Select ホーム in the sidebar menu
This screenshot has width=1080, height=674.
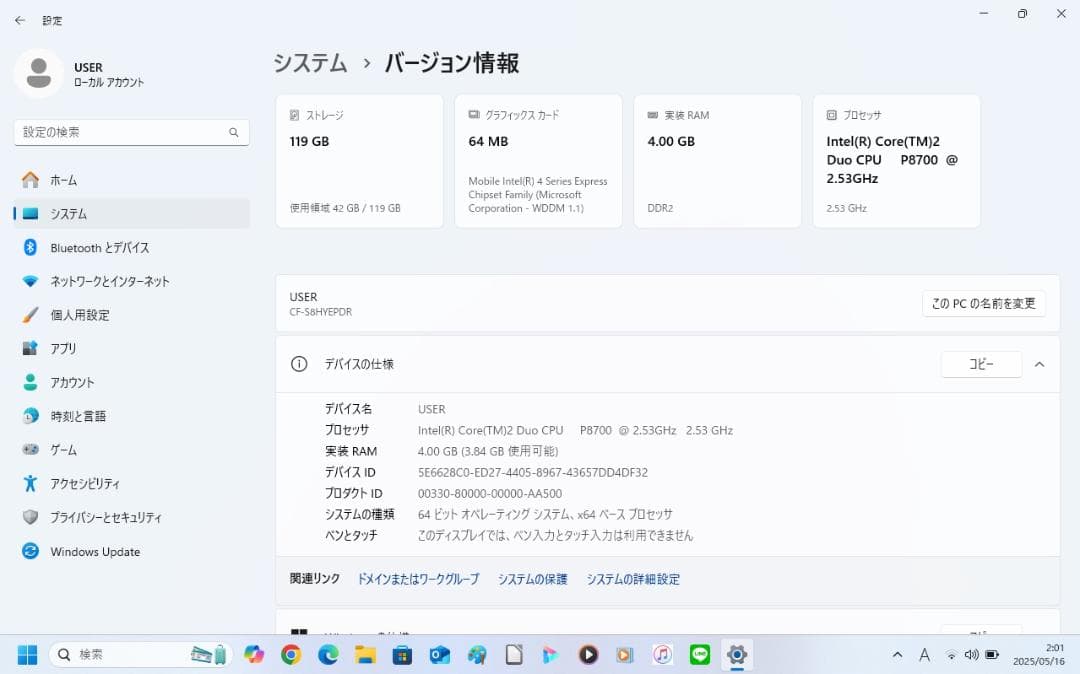(64, 180)
